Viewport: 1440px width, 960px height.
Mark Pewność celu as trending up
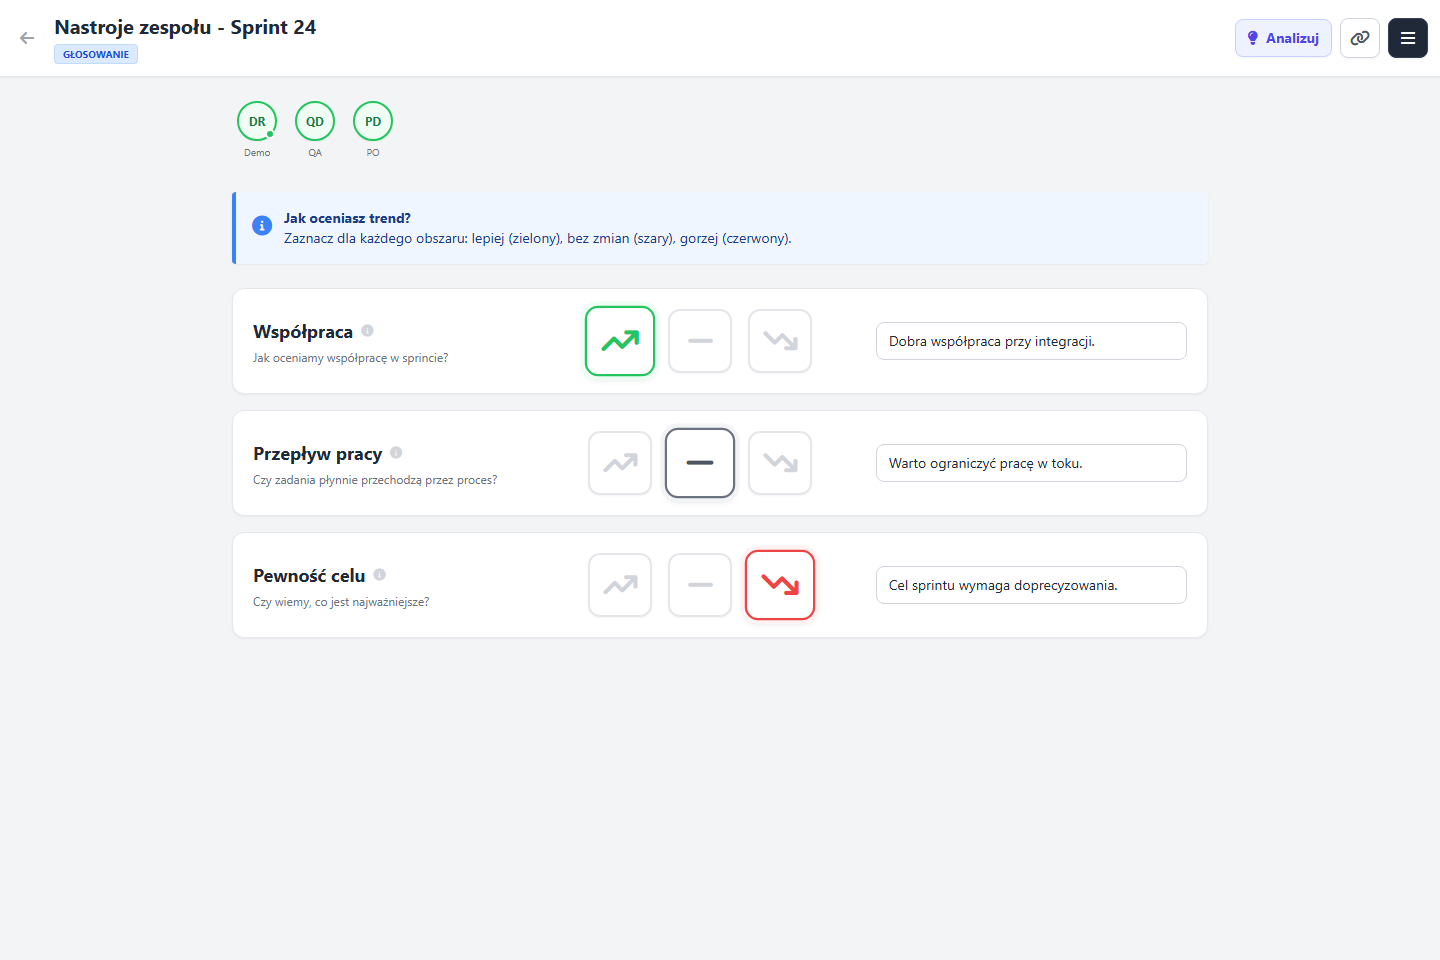point(620,585)
